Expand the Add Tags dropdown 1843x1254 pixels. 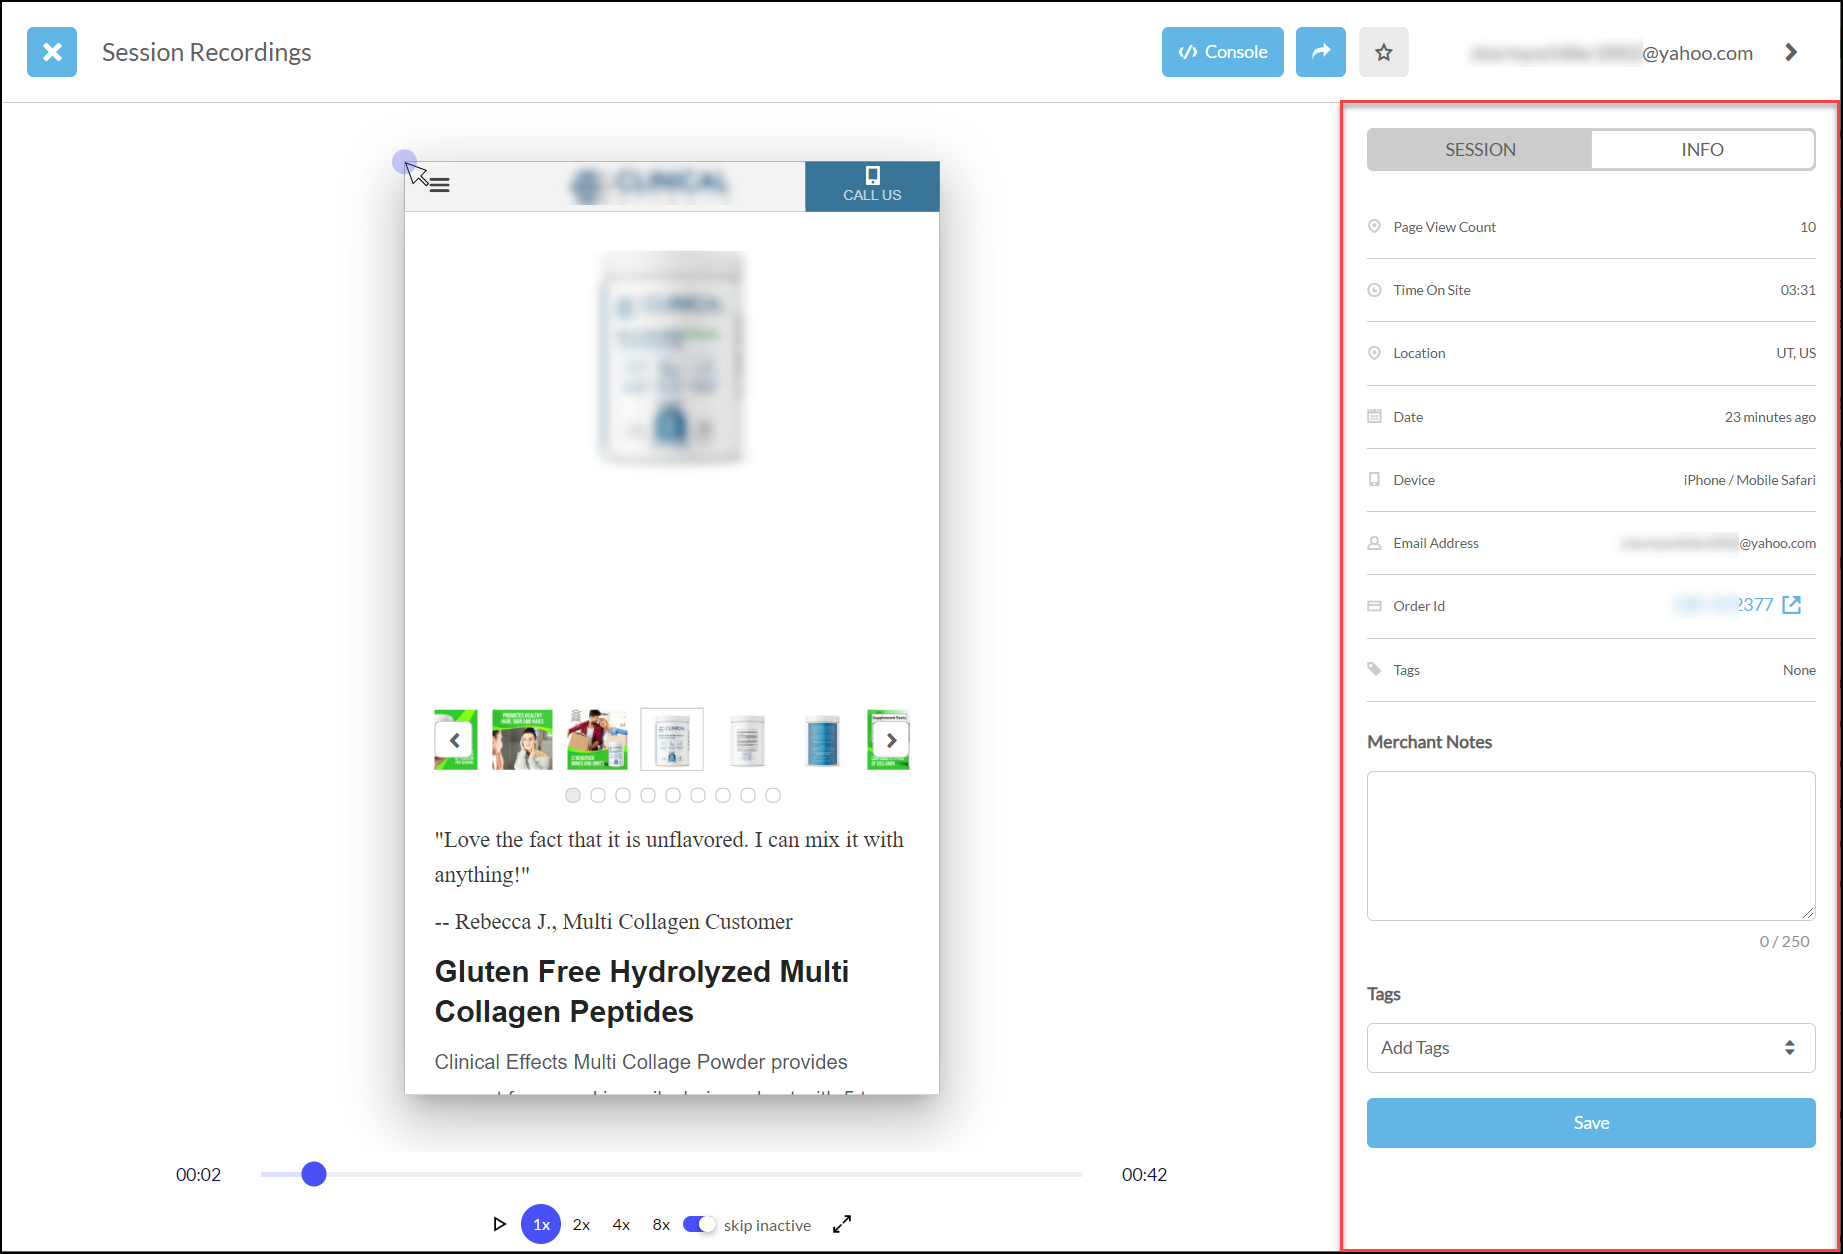click(1591, 1048)
